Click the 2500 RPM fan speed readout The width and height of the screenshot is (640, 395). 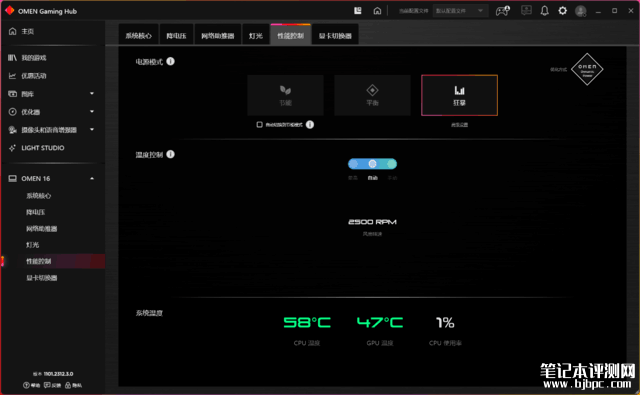pyautogui.click(x=372, y=222)
